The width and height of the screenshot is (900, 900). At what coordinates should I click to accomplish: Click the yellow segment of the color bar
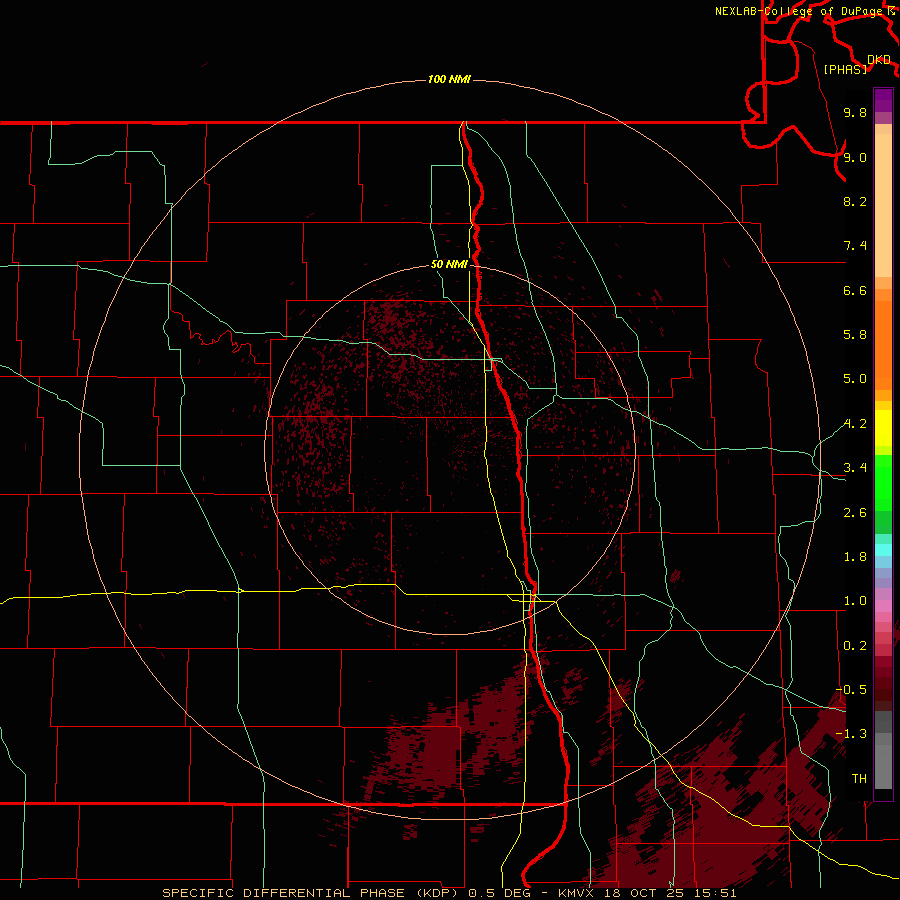click(x=883, y=428)
